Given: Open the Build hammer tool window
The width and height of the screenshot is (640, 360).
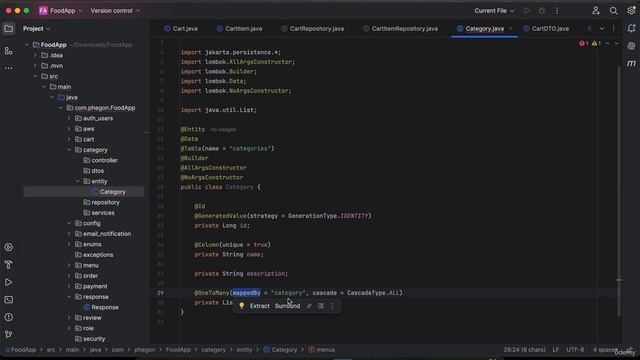Looking at the screenshot, I should coord(9,265).
